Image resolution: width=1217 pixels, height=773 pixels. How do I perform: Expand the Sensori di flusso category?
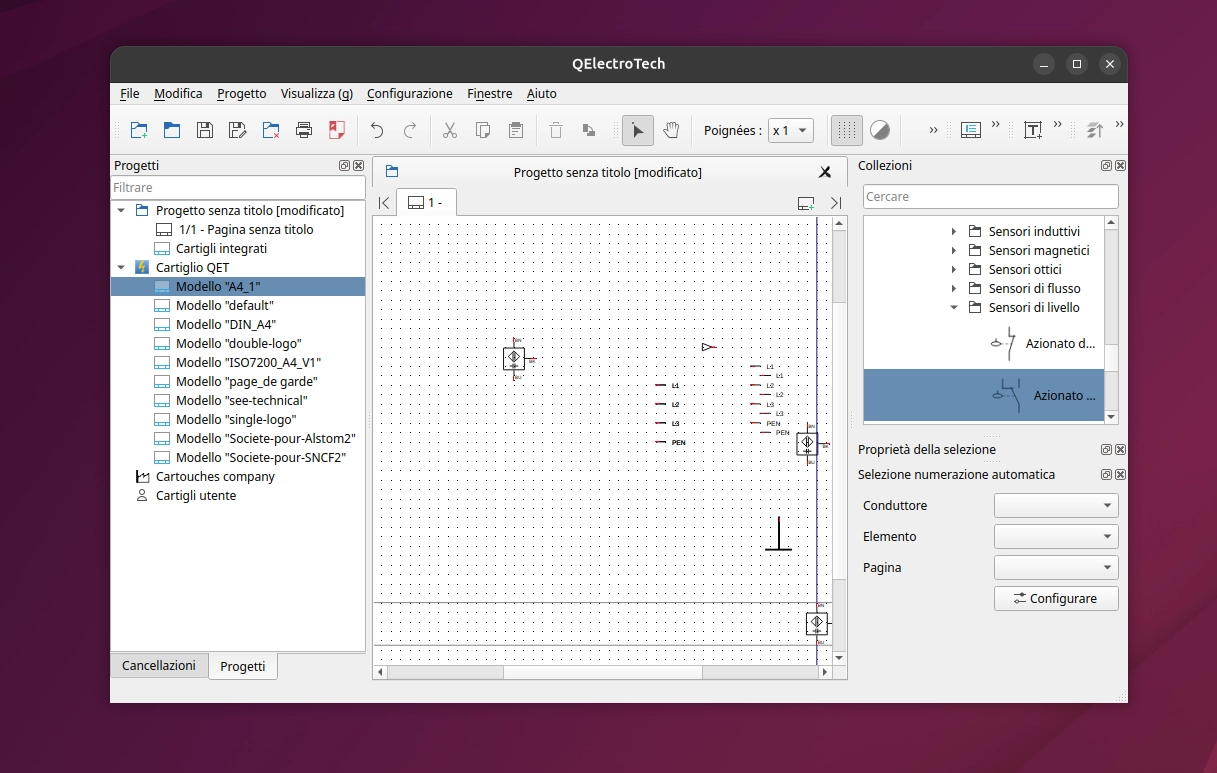(952, 288)
